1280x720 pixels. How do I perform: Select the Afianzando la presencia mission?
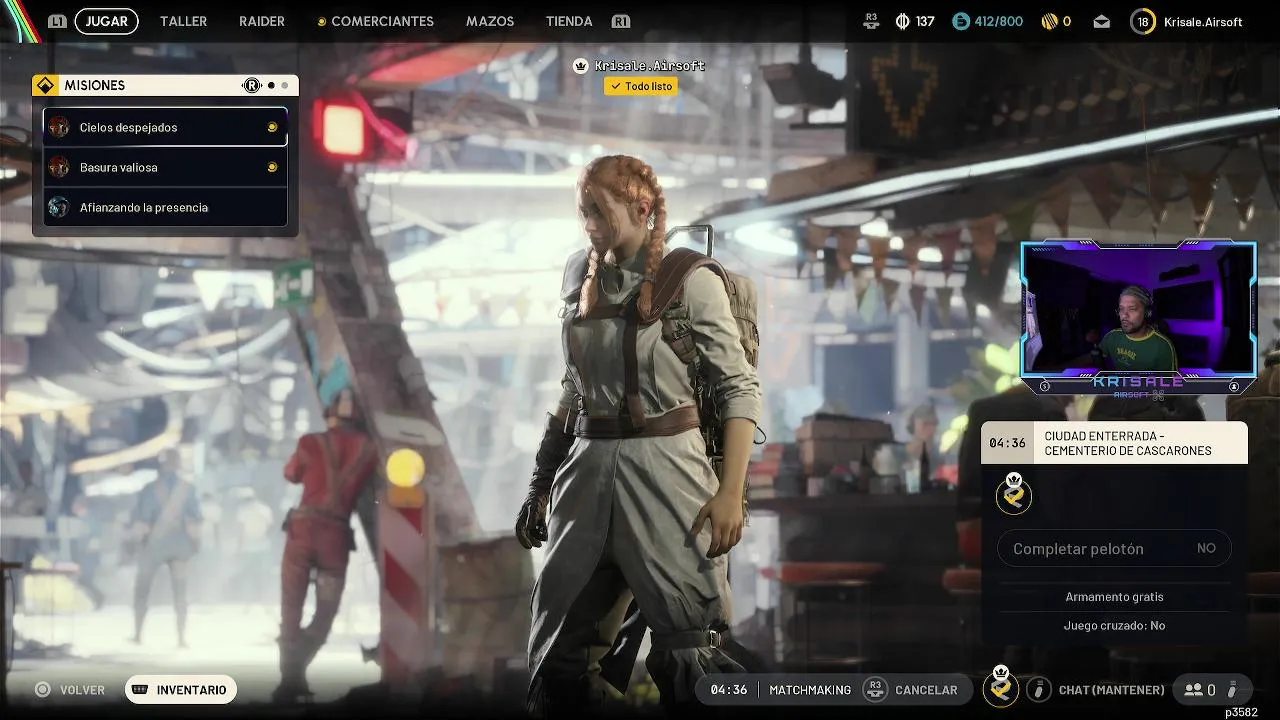point(165,207)
